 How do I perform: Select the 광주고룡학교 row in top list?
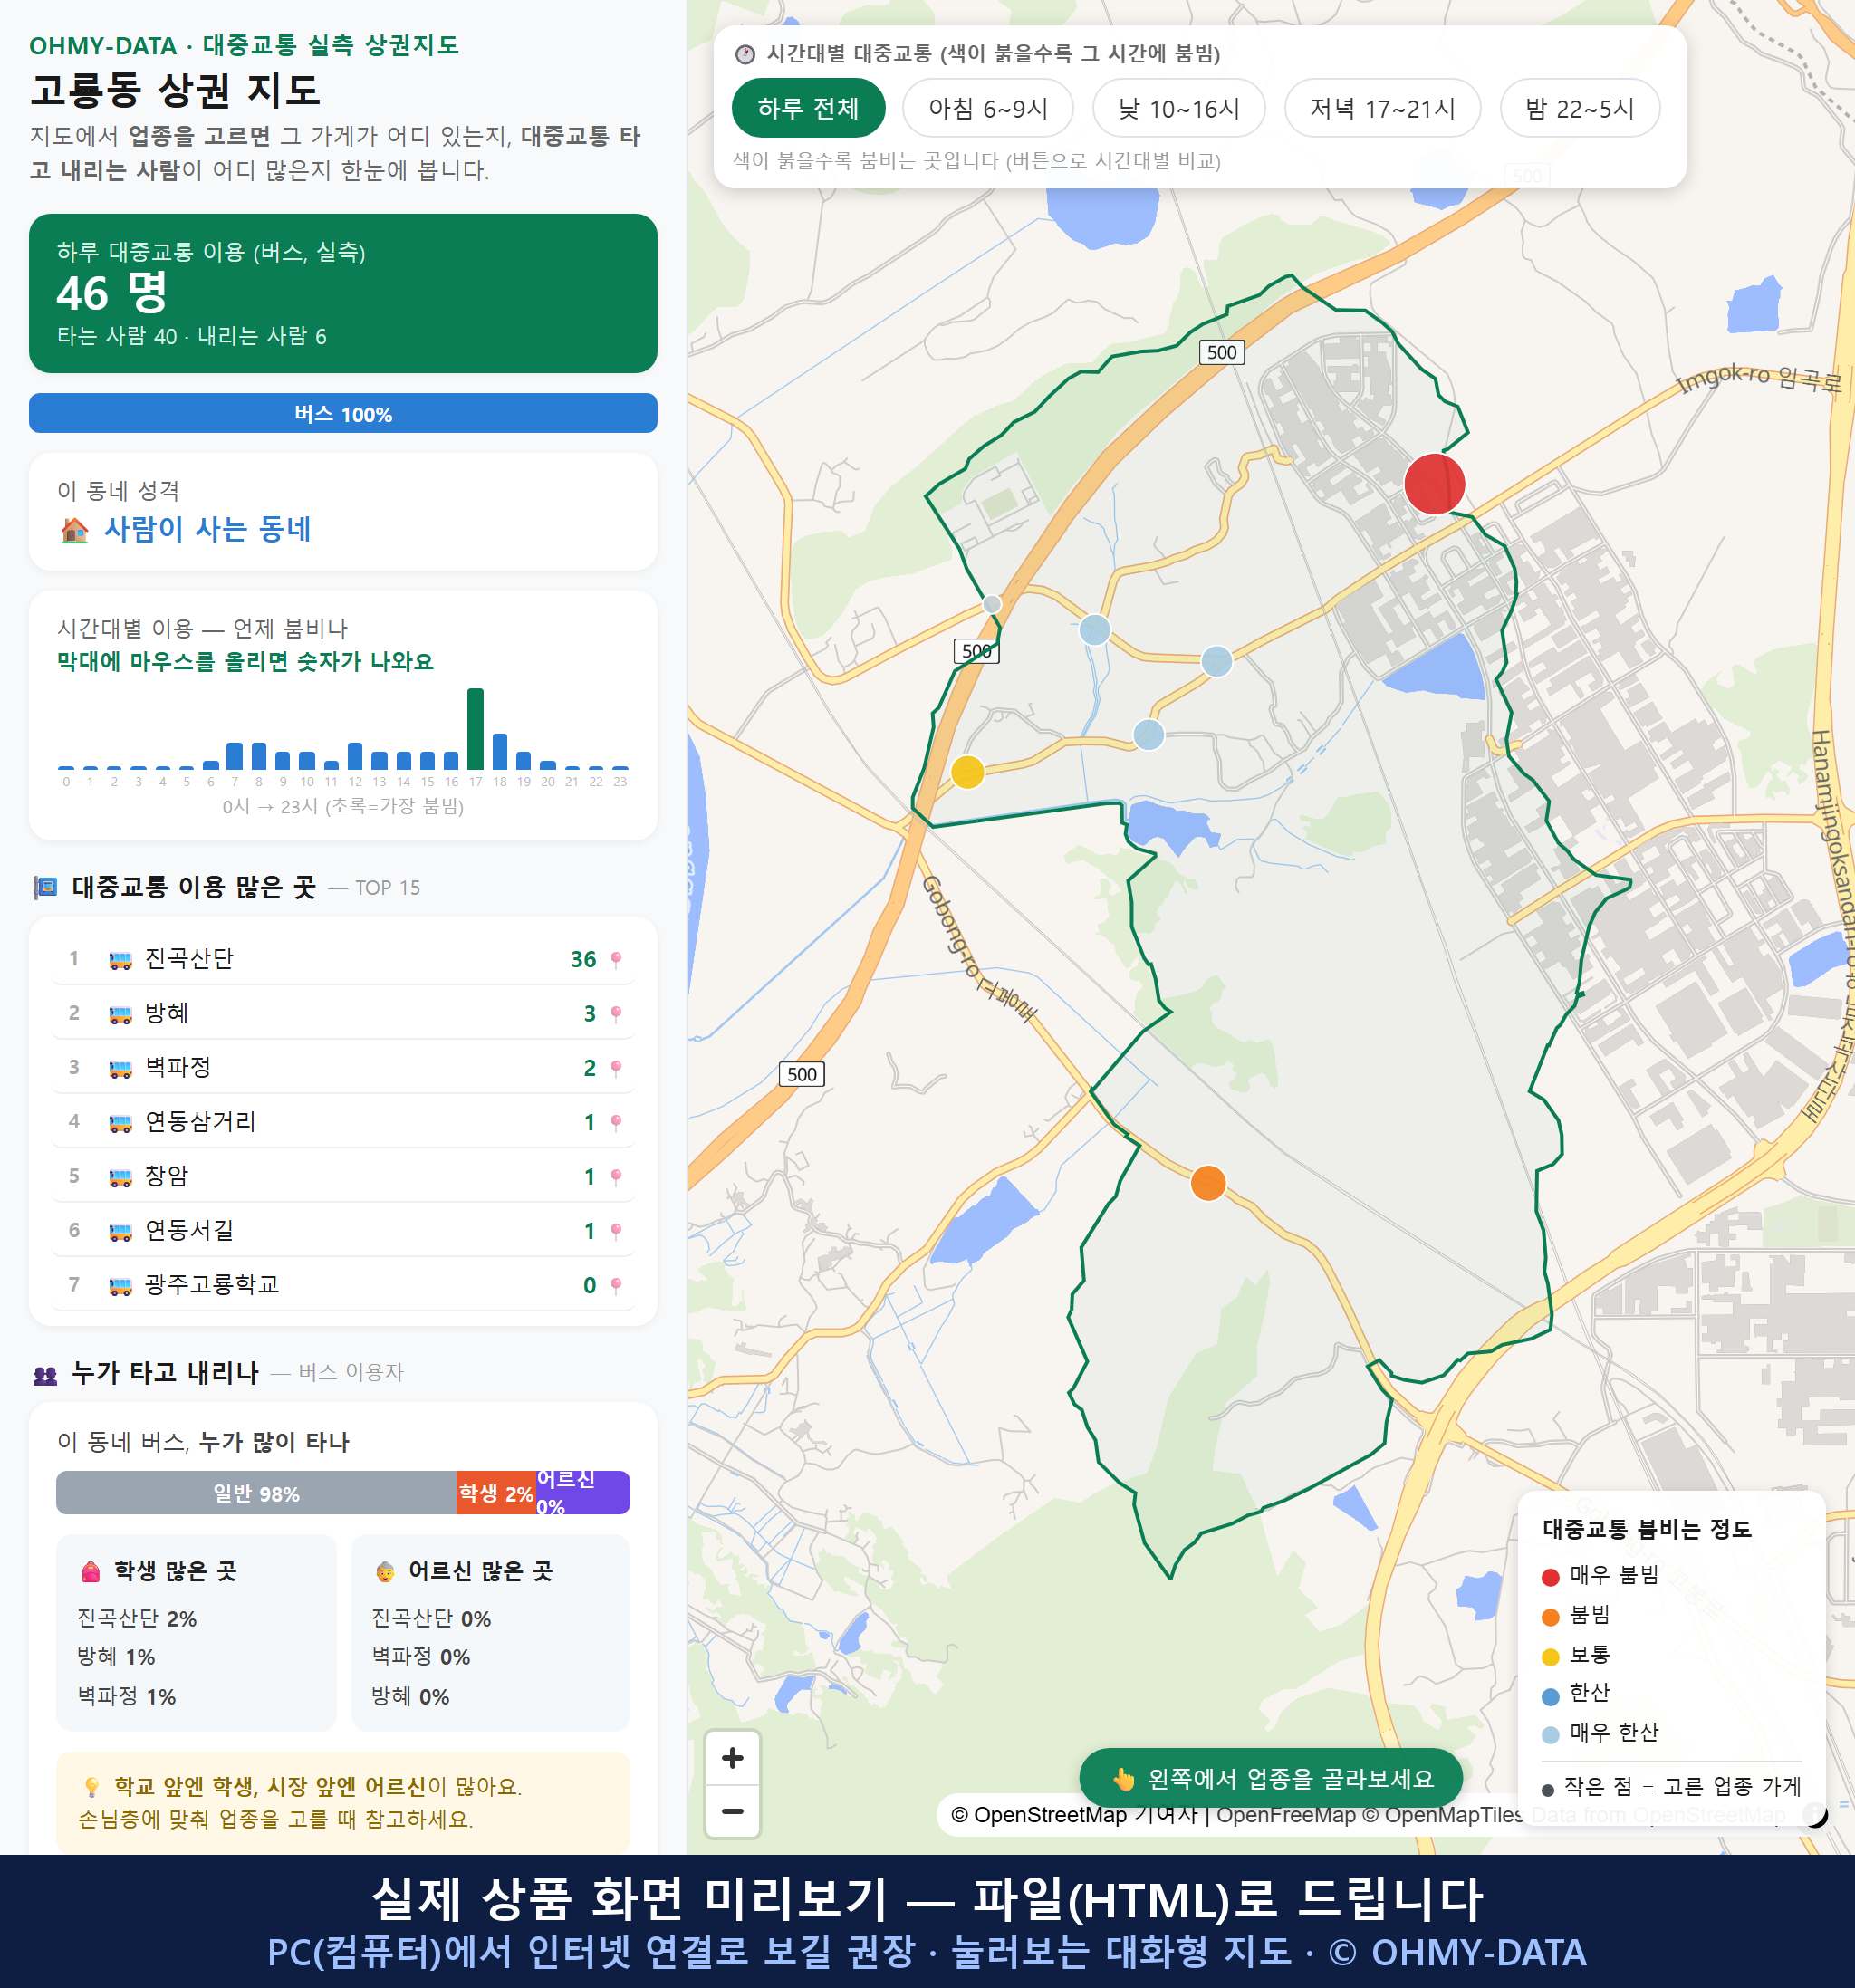(x=343, y=1285)
